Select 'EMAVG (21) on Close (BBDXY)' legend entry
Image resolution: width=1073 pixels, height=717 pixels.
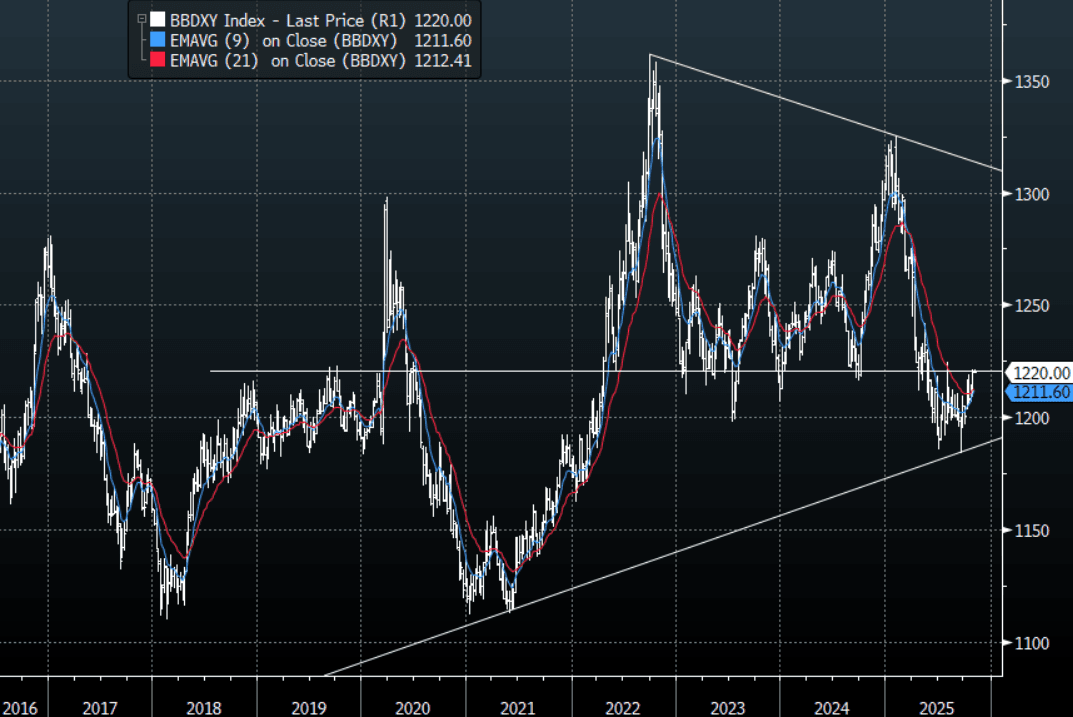287,61
